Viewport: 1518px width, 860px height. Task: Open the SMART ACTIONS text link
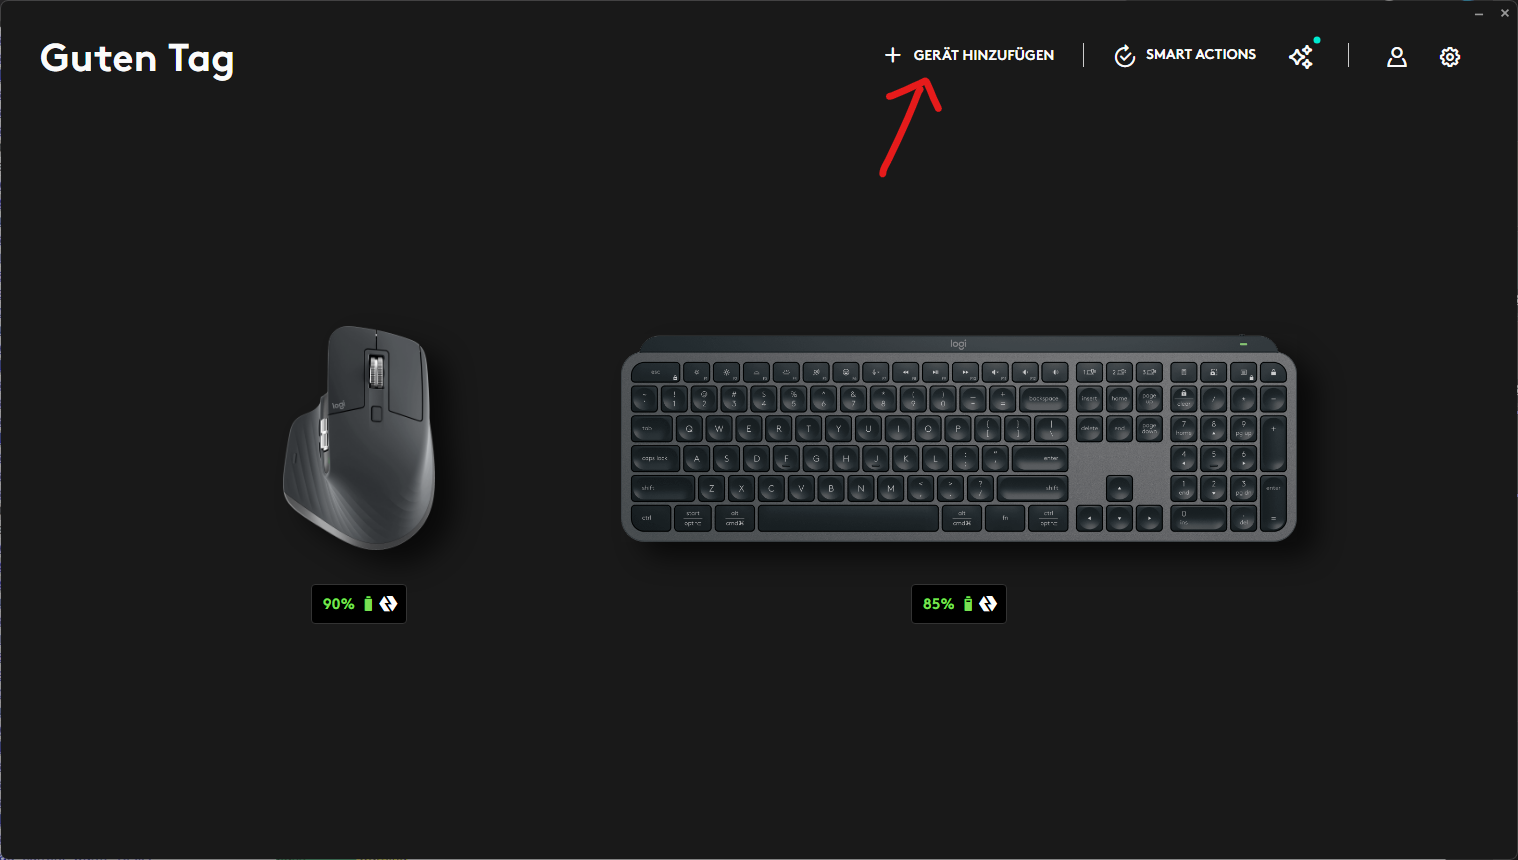1201,55
